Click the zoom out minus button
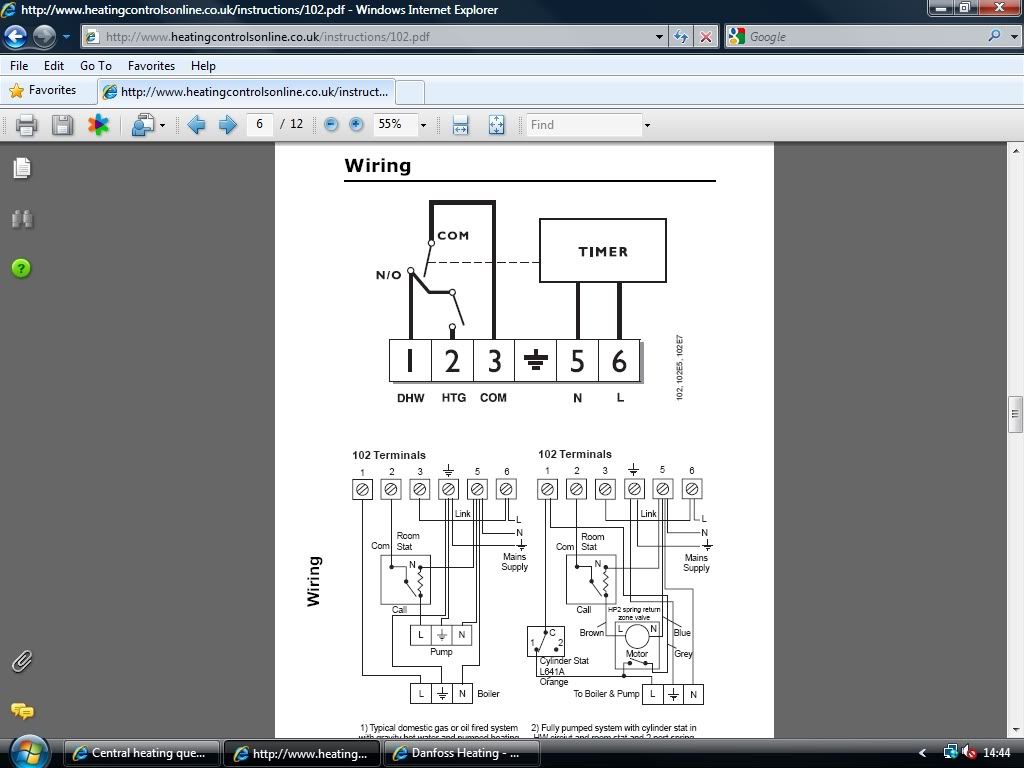The image size is (1024, 768). click(x=331, y=125)
